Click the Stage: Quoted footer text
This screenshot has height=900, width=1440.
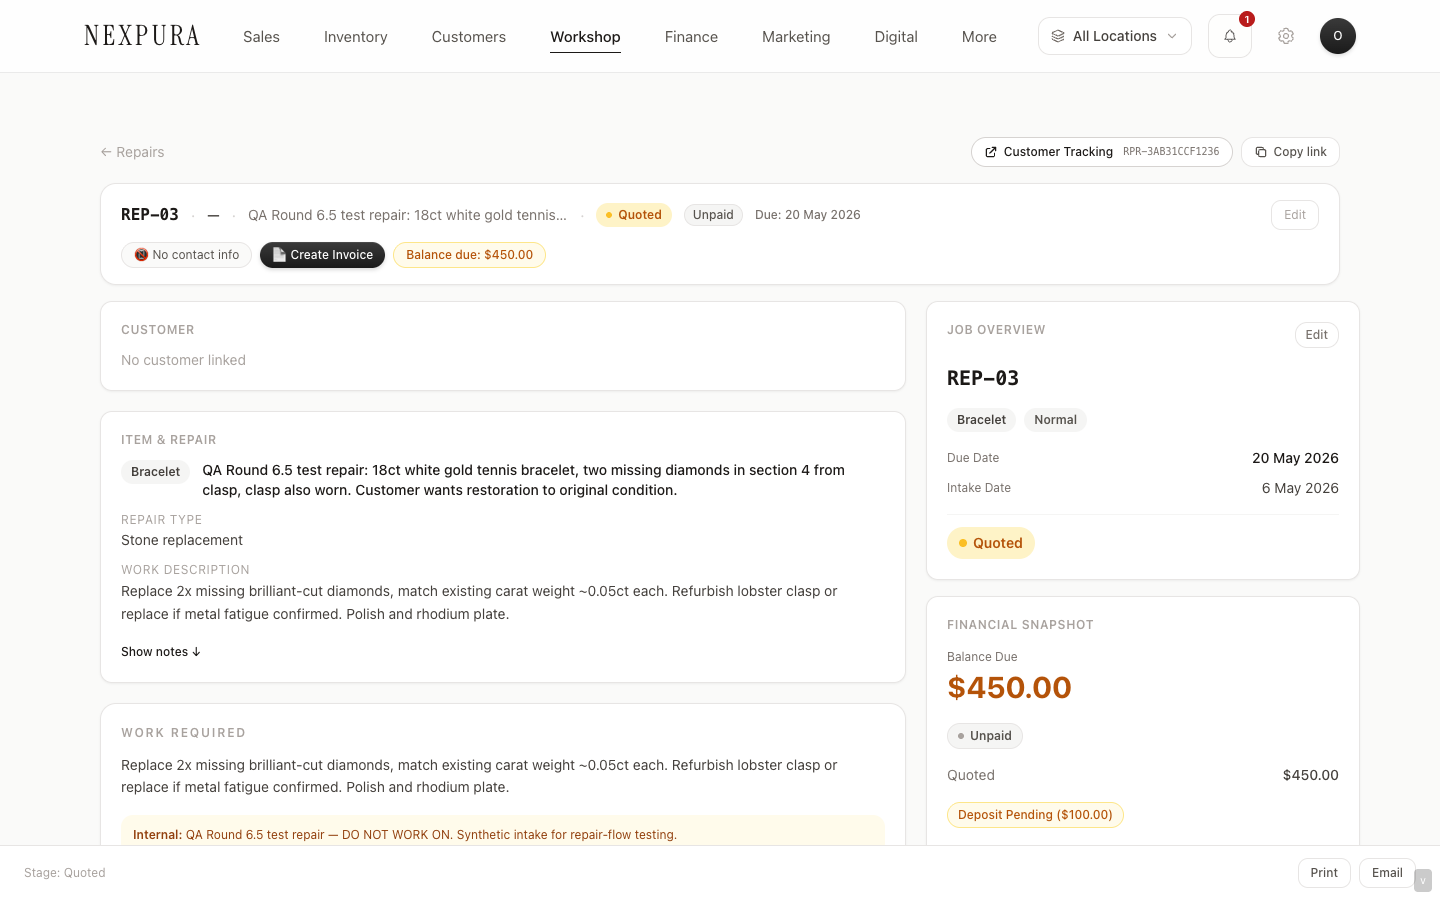tap(65, 873)
